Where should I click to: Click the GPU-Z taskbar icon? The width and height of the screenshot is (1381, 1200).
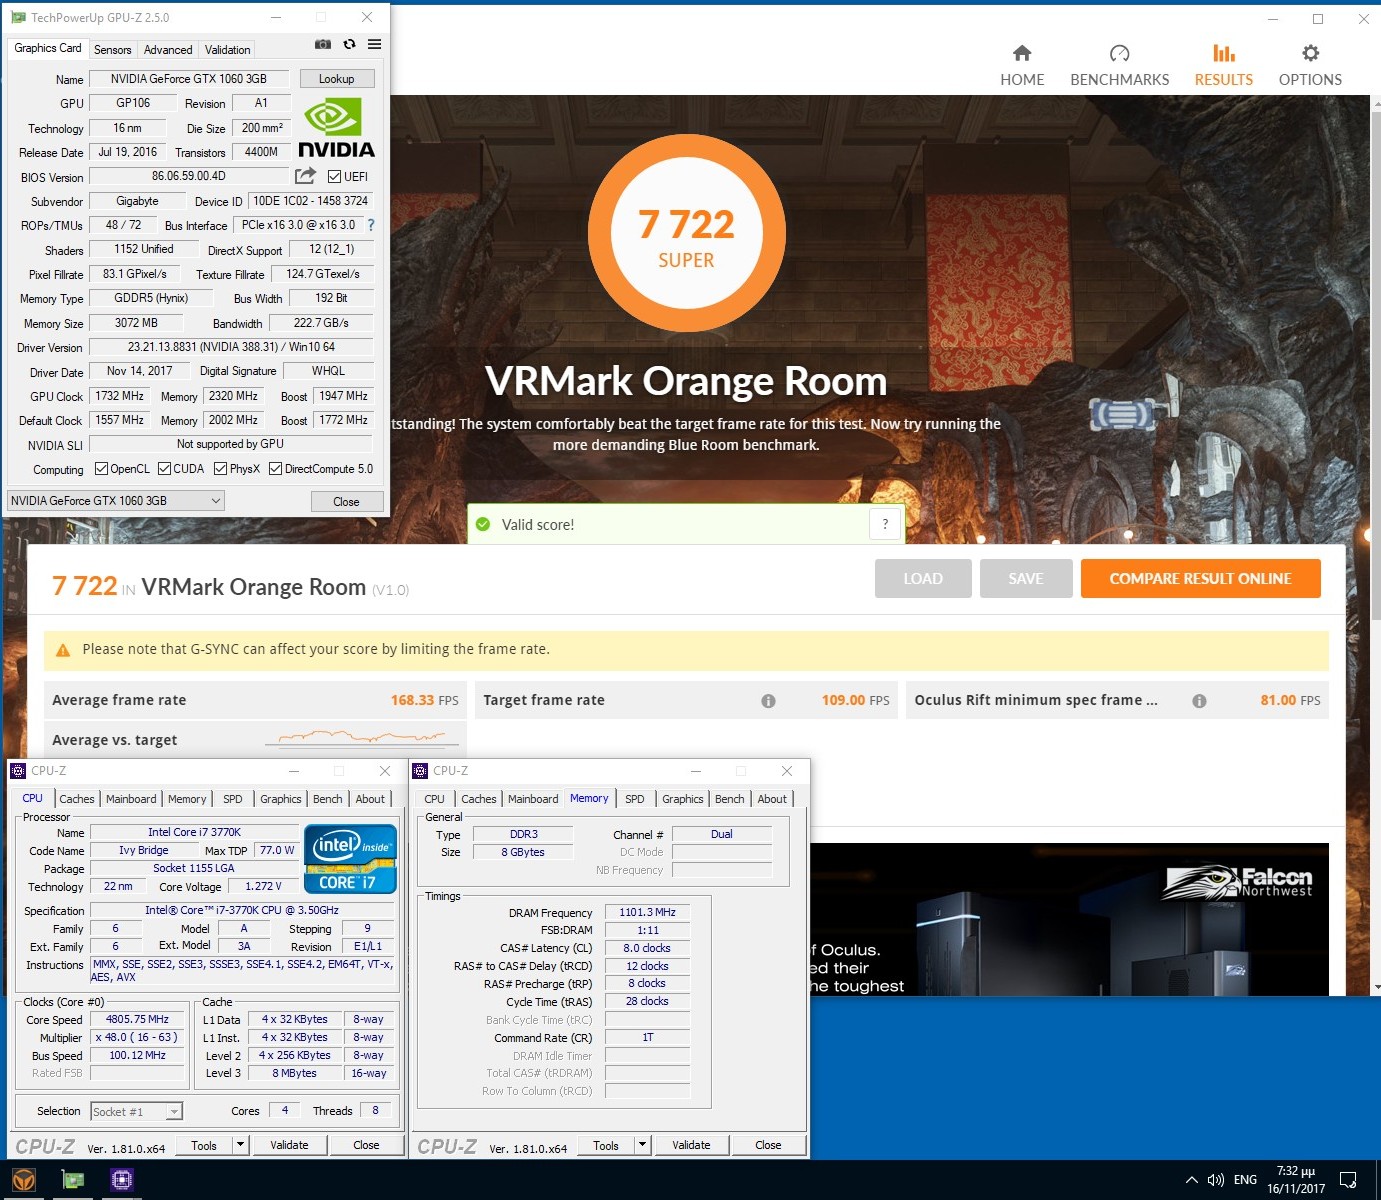pyautogui.click(x=73, y=1180)
